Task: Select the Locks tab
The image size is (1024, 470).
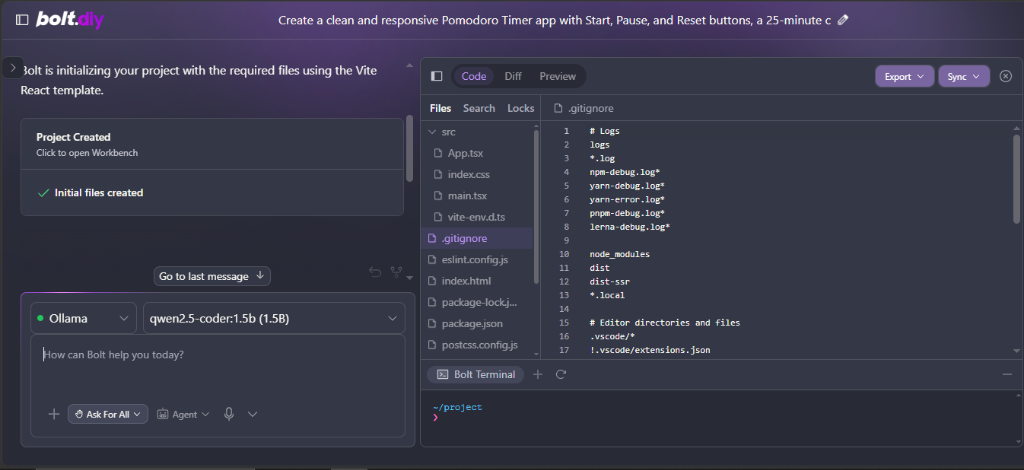Action: pyautogui.click(x=520, y=108)
